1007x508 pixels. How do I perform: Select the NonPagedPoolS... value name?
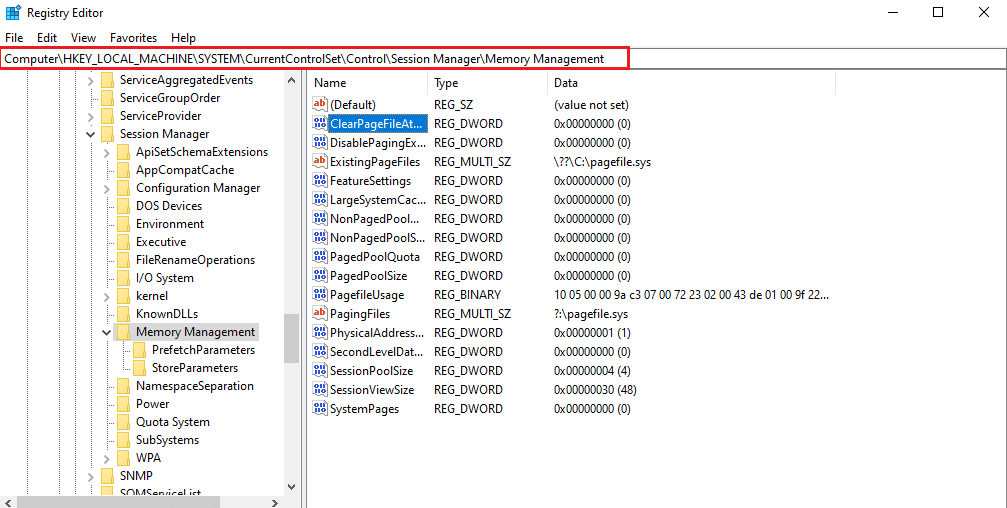377,238
